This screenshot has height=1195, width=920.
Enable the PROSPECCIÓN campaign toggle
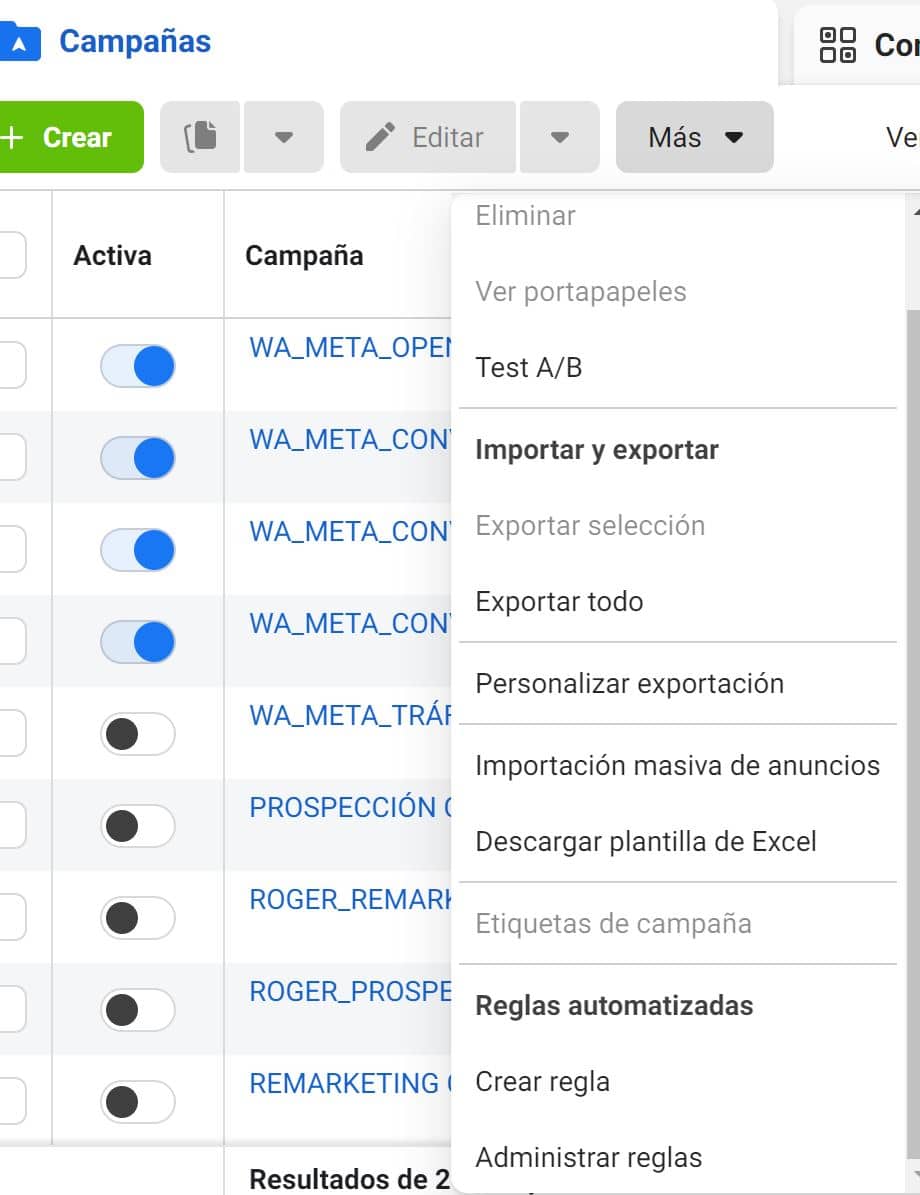tap(138, 826)
